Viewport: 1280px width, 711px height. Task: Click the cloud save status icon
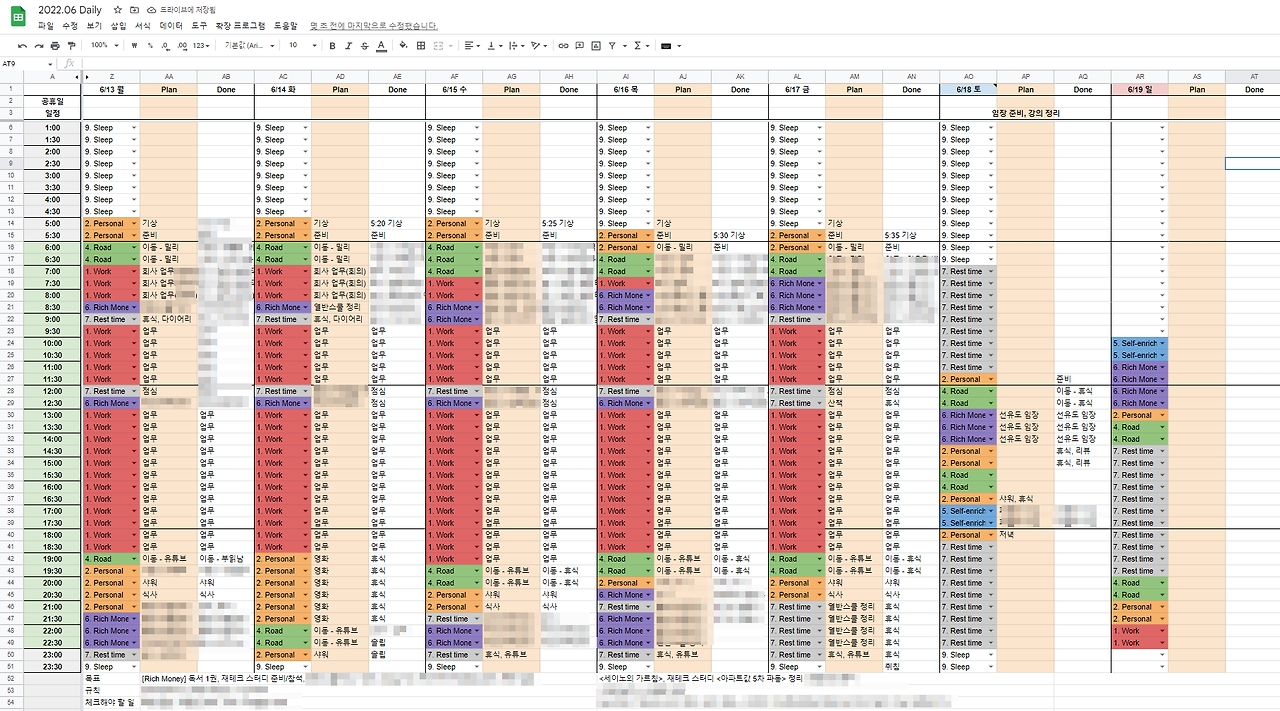[151, 9]
